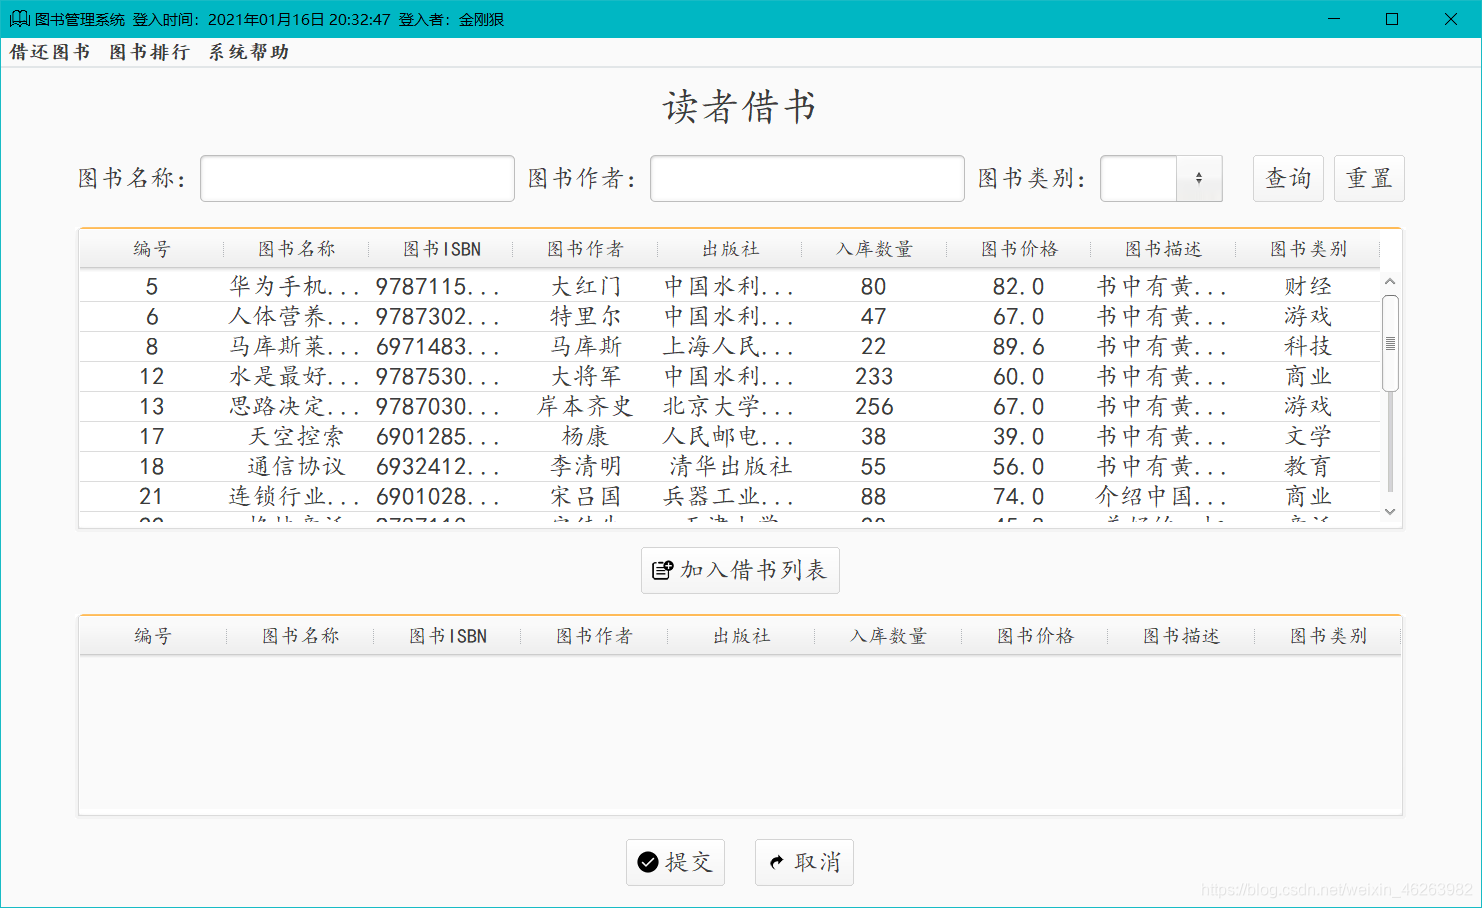Click publisher cell 北京大学...
The image size is (1482, 908).
pos(730,406)
